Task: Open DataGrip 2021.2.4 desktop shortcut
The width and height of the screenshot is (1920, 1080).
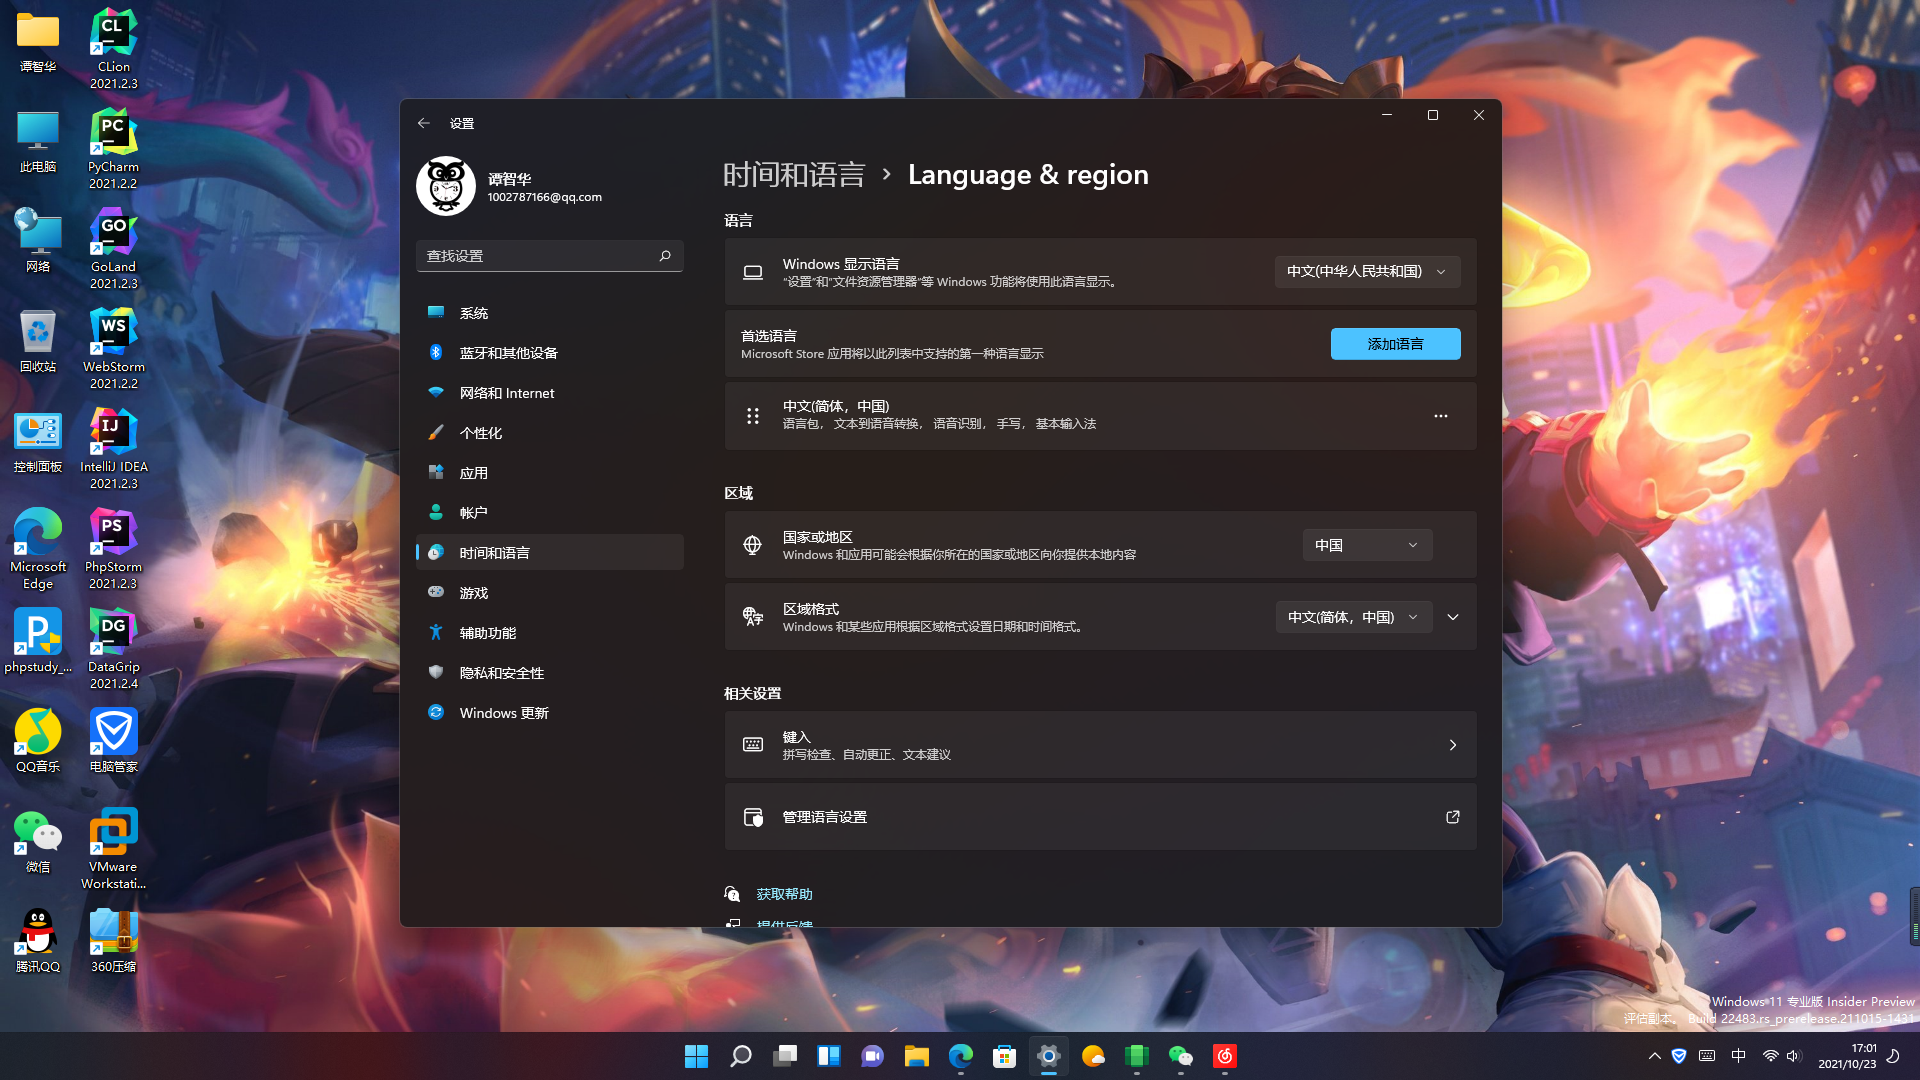Action: click(113, 649)
